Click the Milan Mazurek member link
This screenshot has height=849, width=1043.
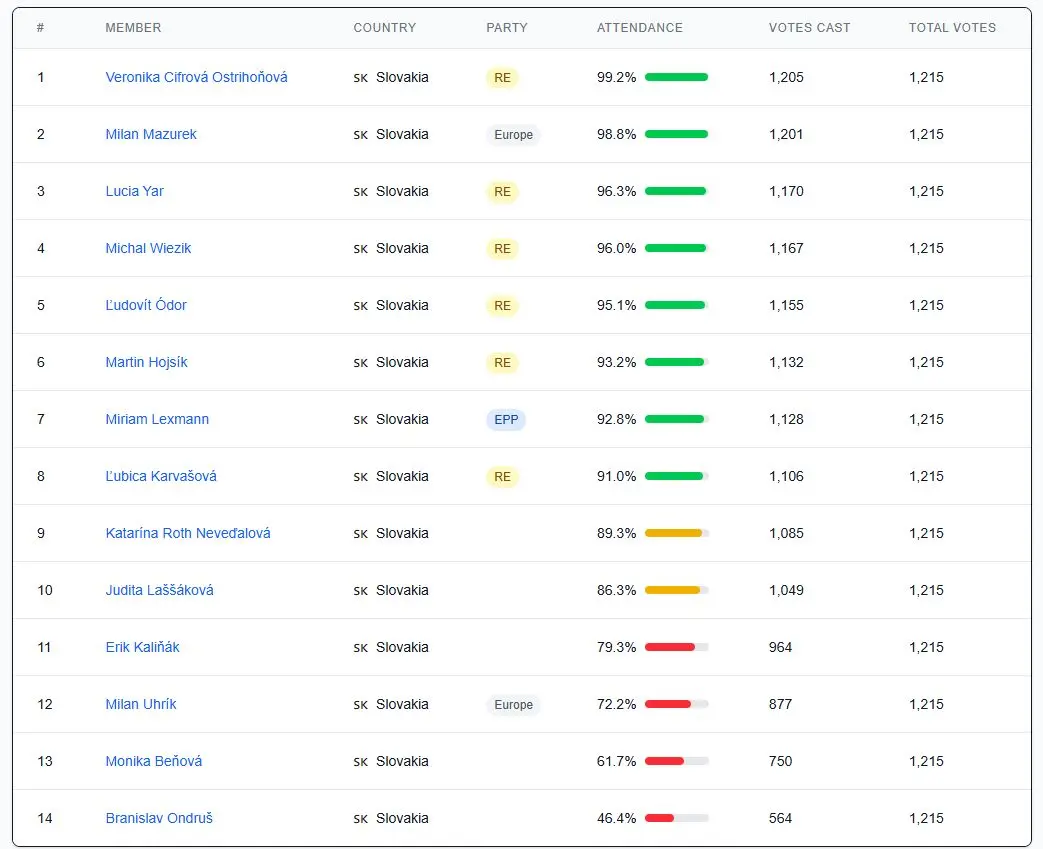coord(151,134)
